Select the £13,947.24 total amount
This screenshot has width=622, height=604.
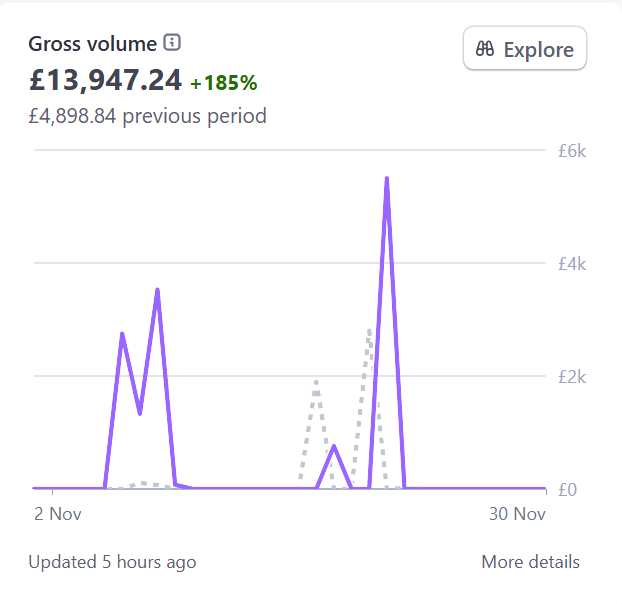click(105, 80)
